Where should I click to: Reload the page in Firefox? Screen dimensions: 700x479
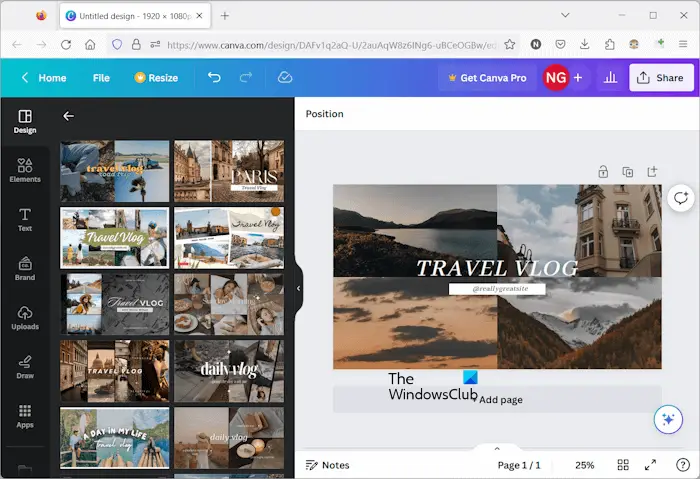(x=66, y=45)
